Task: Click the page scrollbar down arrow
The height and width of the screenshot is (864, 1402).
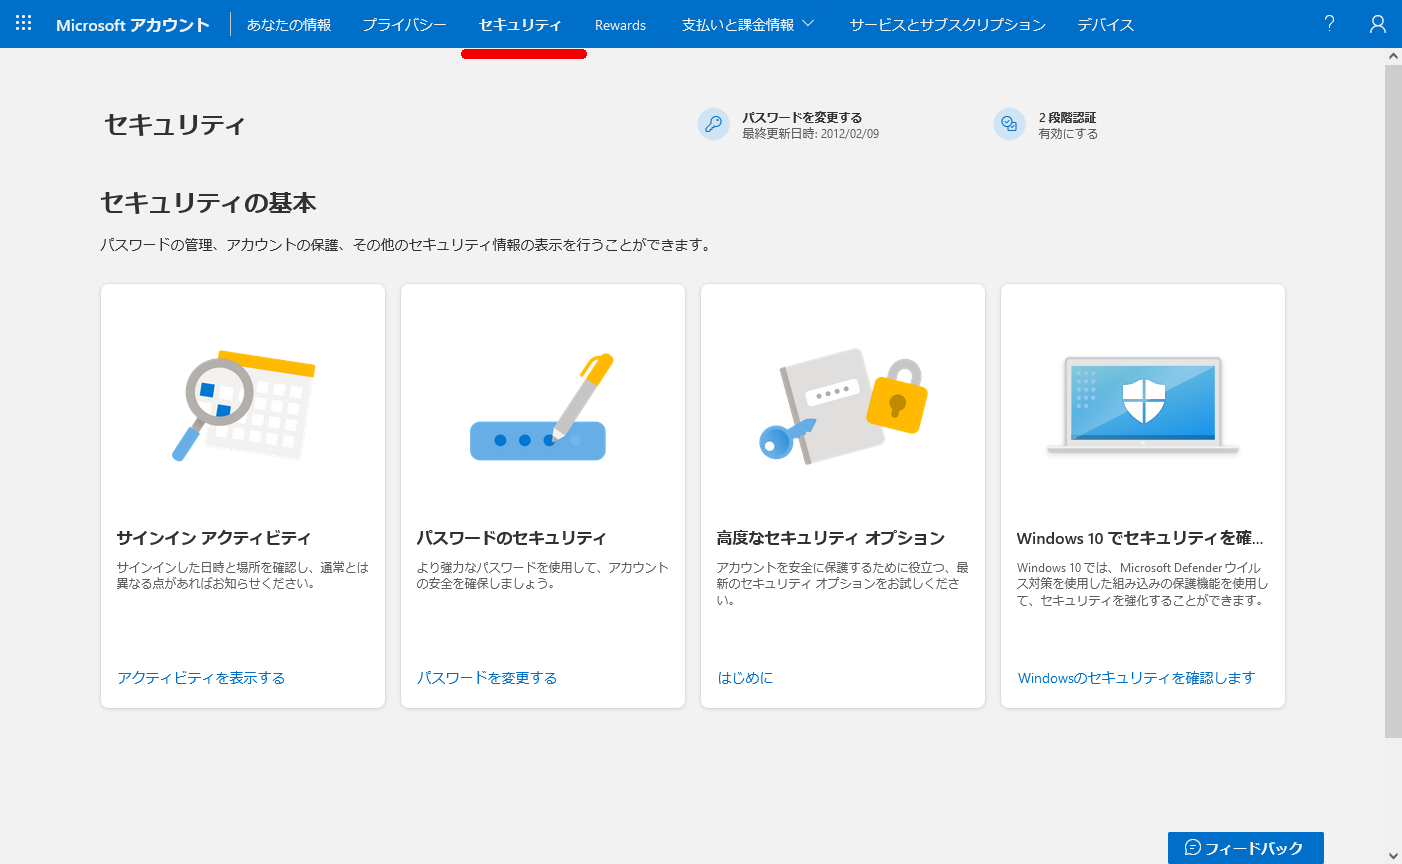Action: 1393,856
